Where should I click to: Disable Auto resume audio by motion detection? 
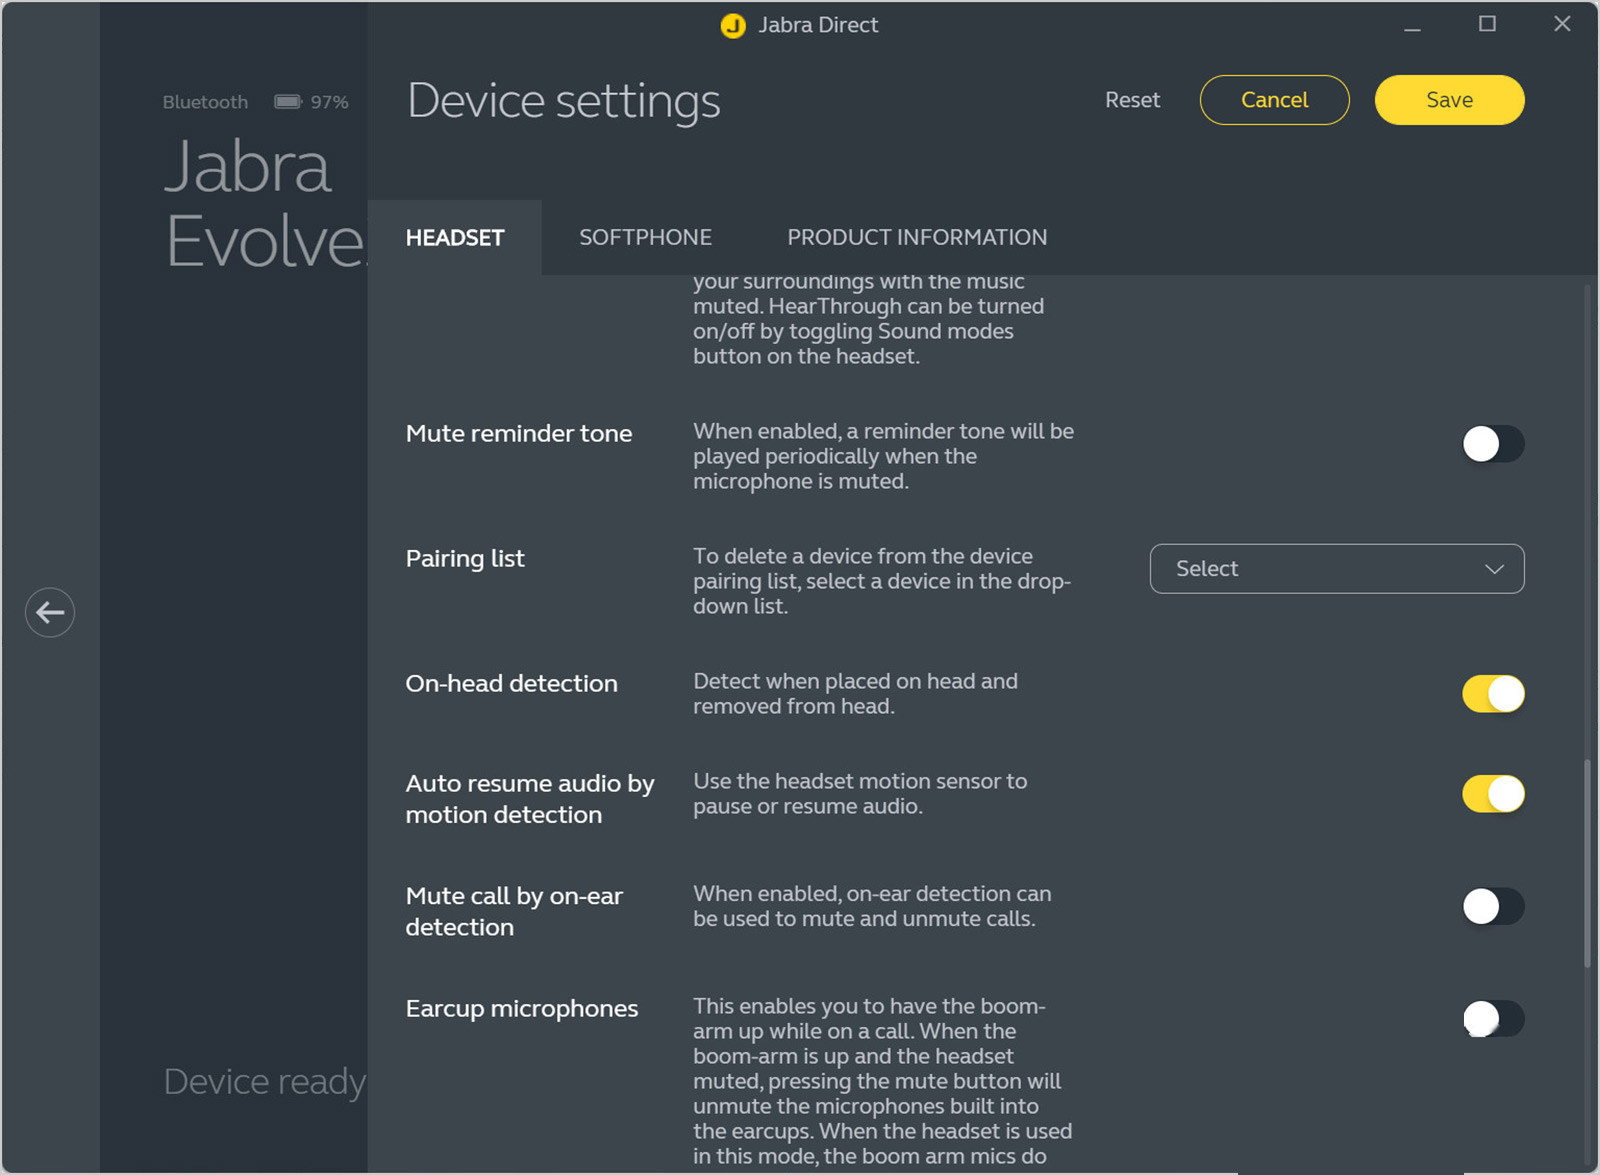coord(1493,794)
